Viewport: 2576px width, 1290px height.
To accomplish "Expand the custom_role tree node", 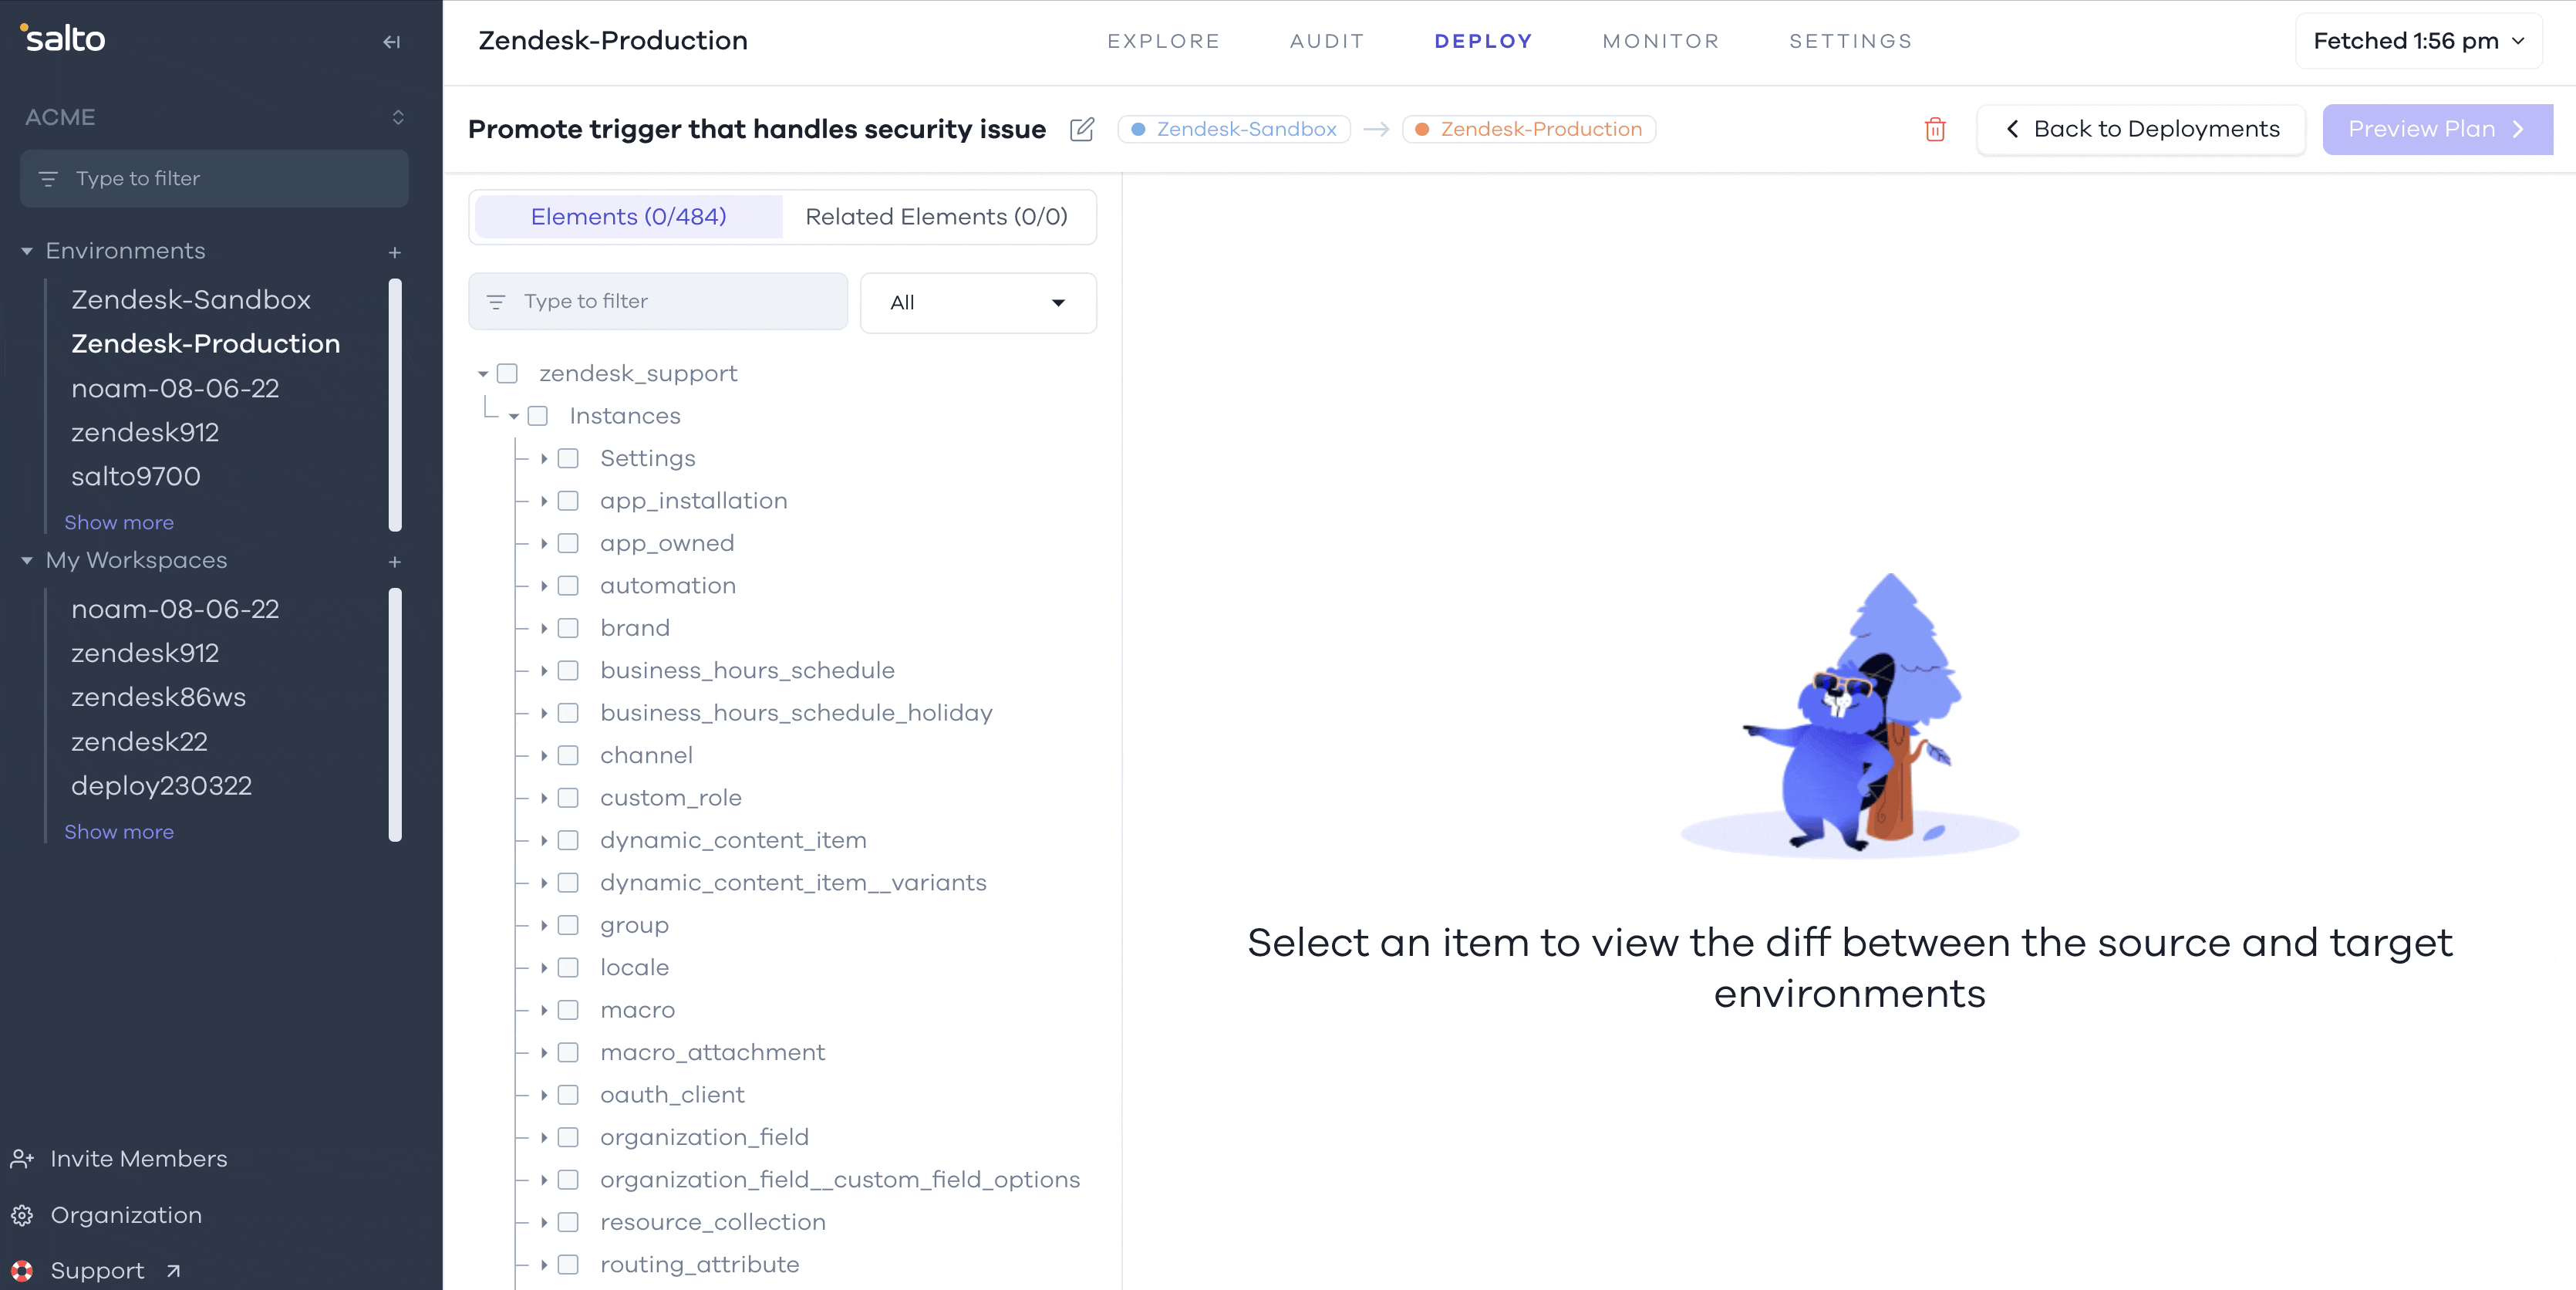I will point(544,798).
